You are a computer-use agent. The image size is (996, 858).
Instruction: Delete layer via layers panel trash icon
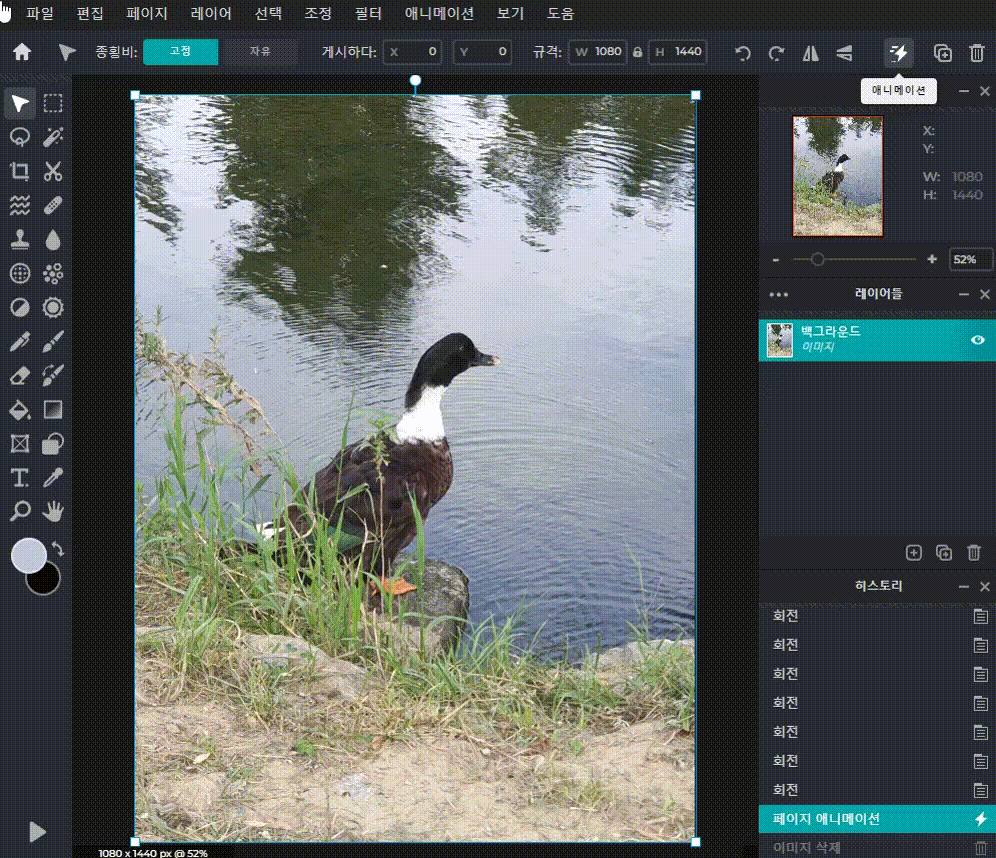point(974,553)
